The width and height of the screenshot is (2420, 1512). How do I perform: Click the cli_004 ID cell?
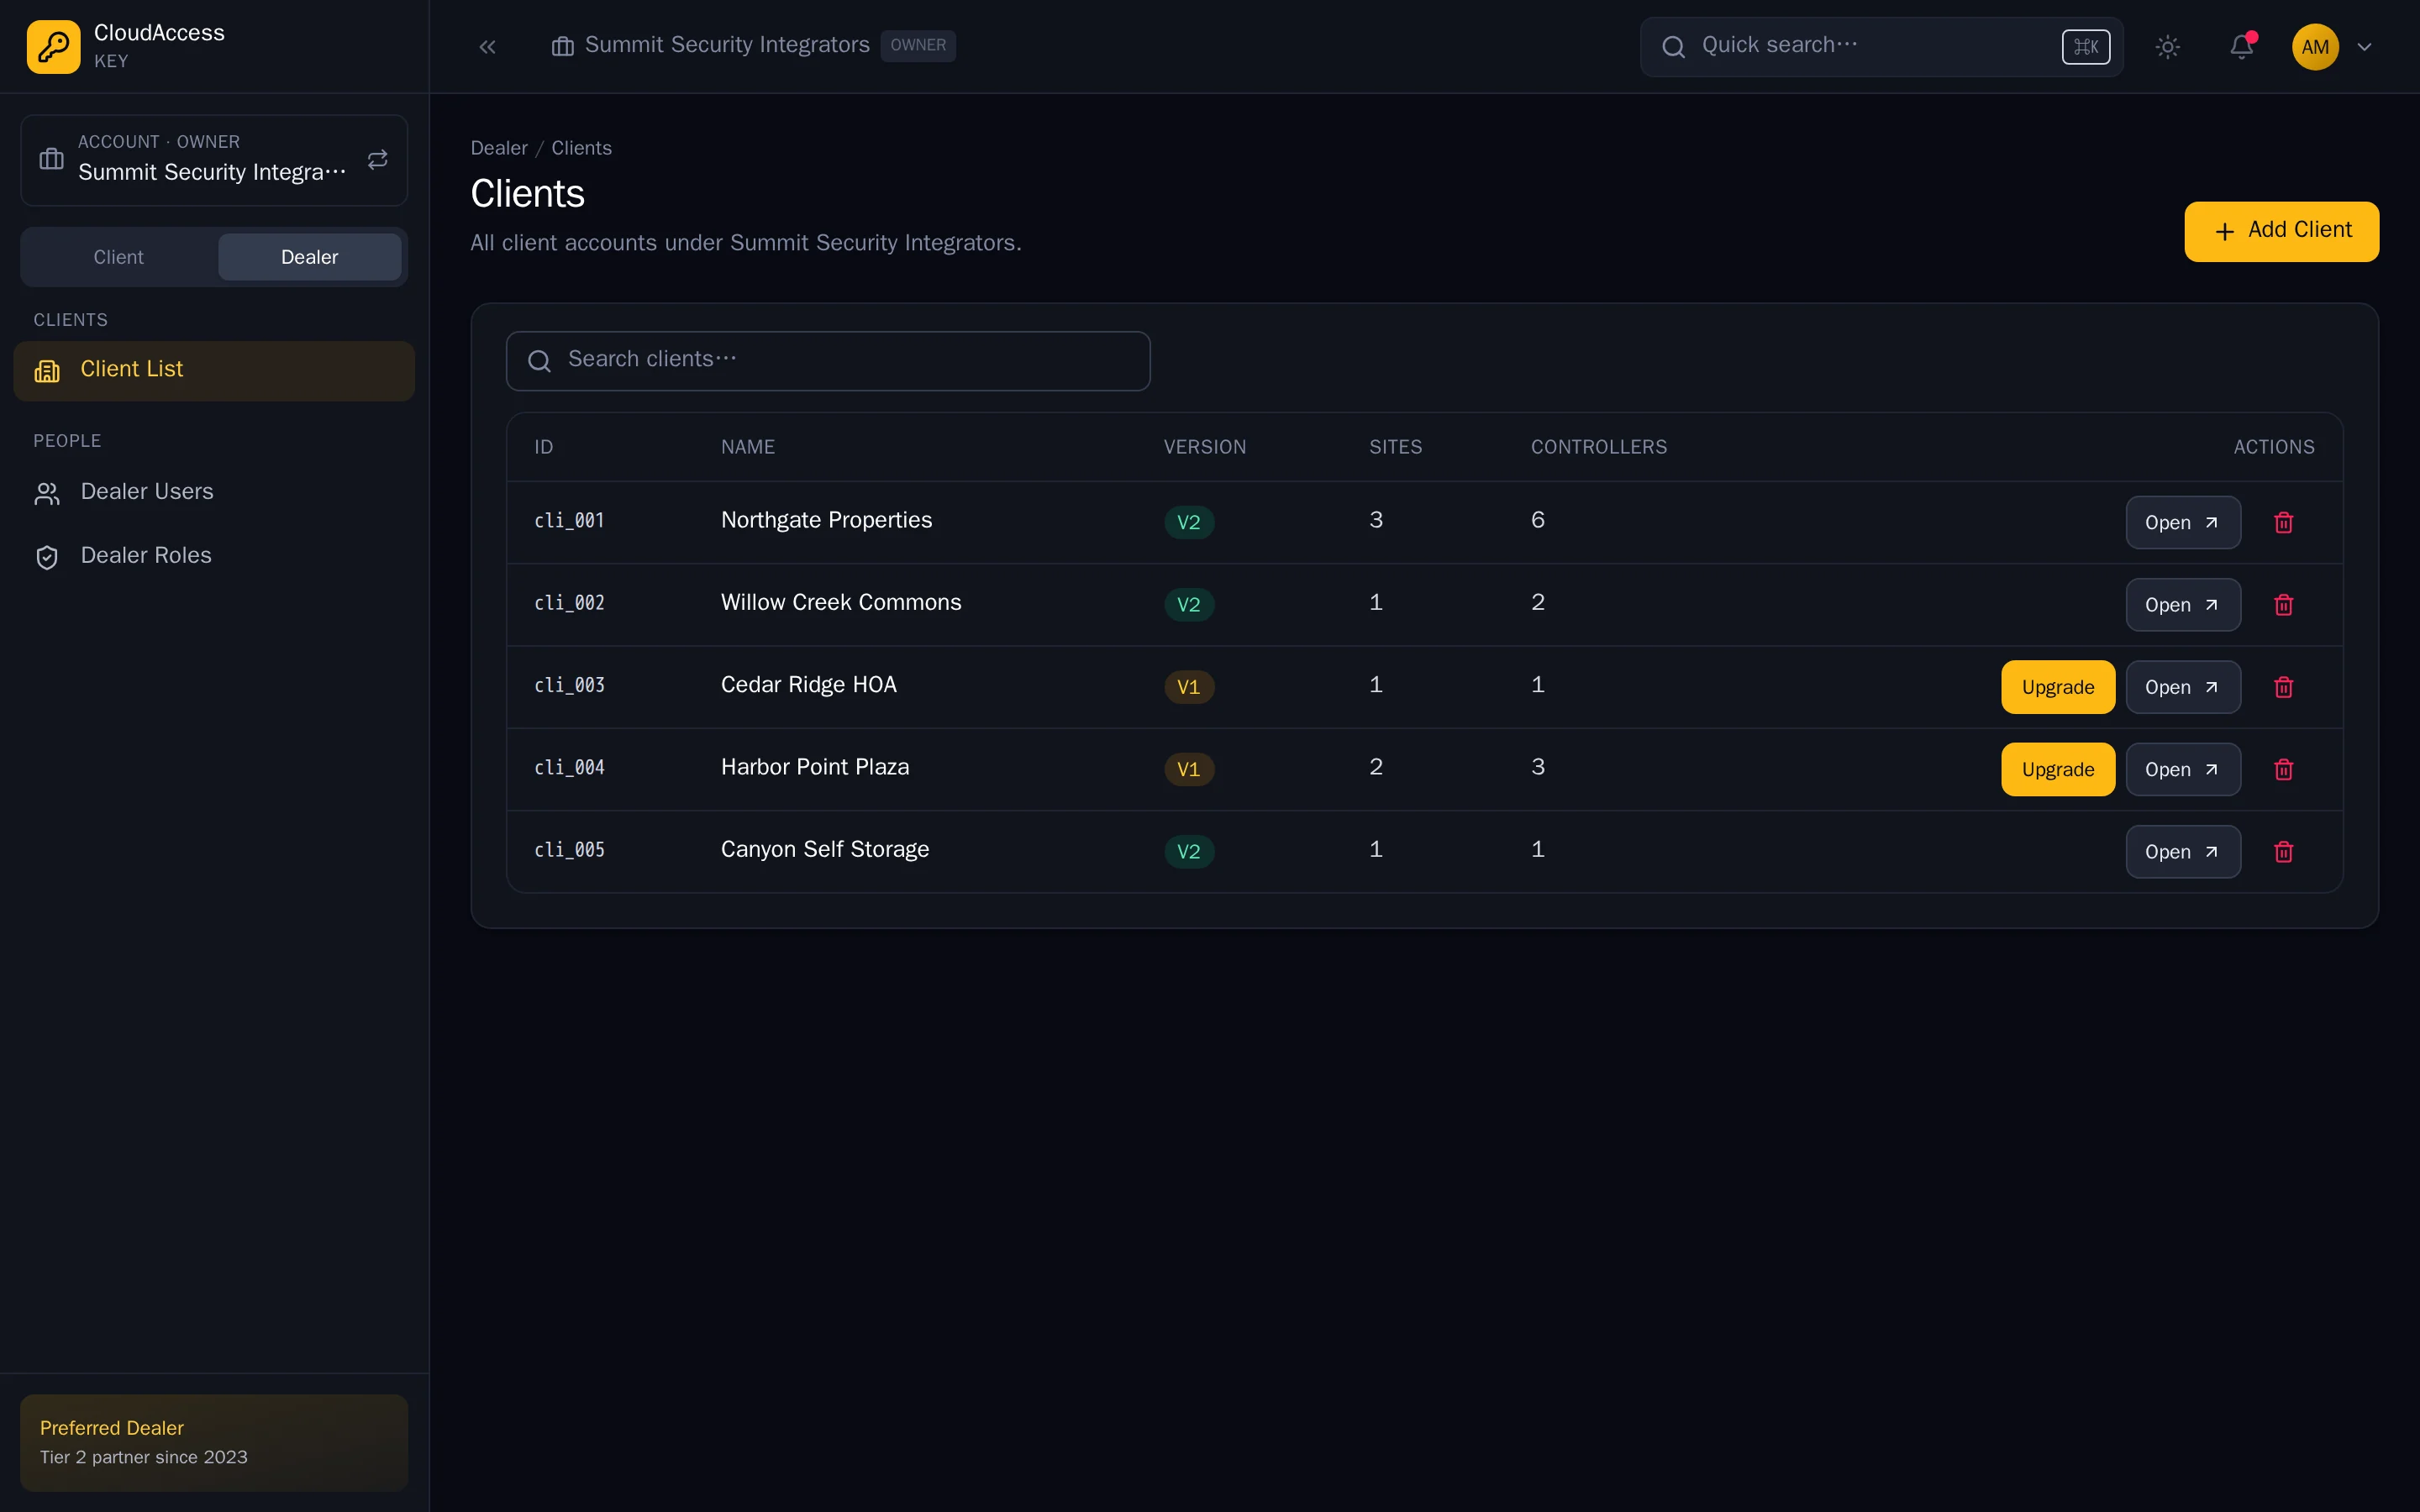click(569, 768)
